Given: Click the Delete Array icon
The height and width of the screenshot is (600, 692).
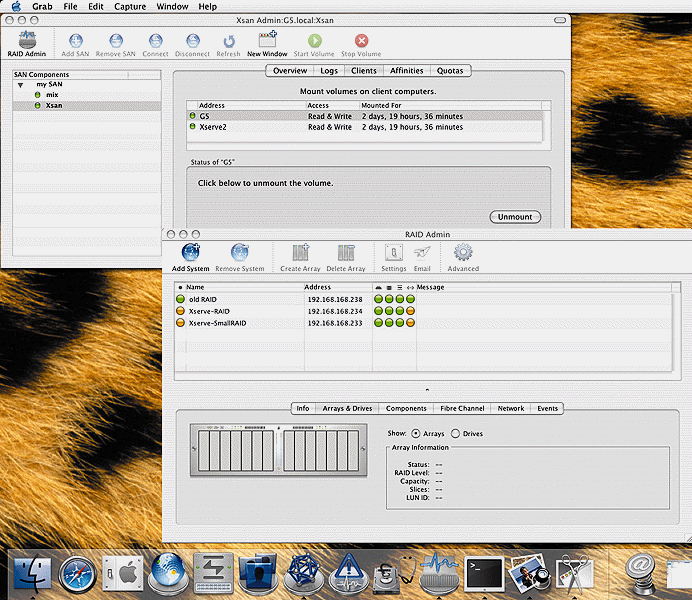Looking at the screenshot, I should (x=346, y=258).
